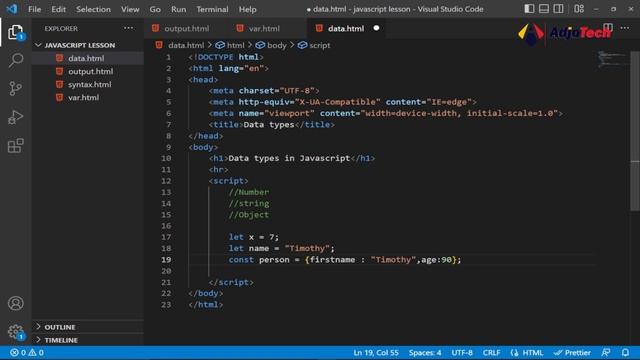Open the Source Control view
The image size is (640, 360).
pyautogui.click(x=16, y=89)
